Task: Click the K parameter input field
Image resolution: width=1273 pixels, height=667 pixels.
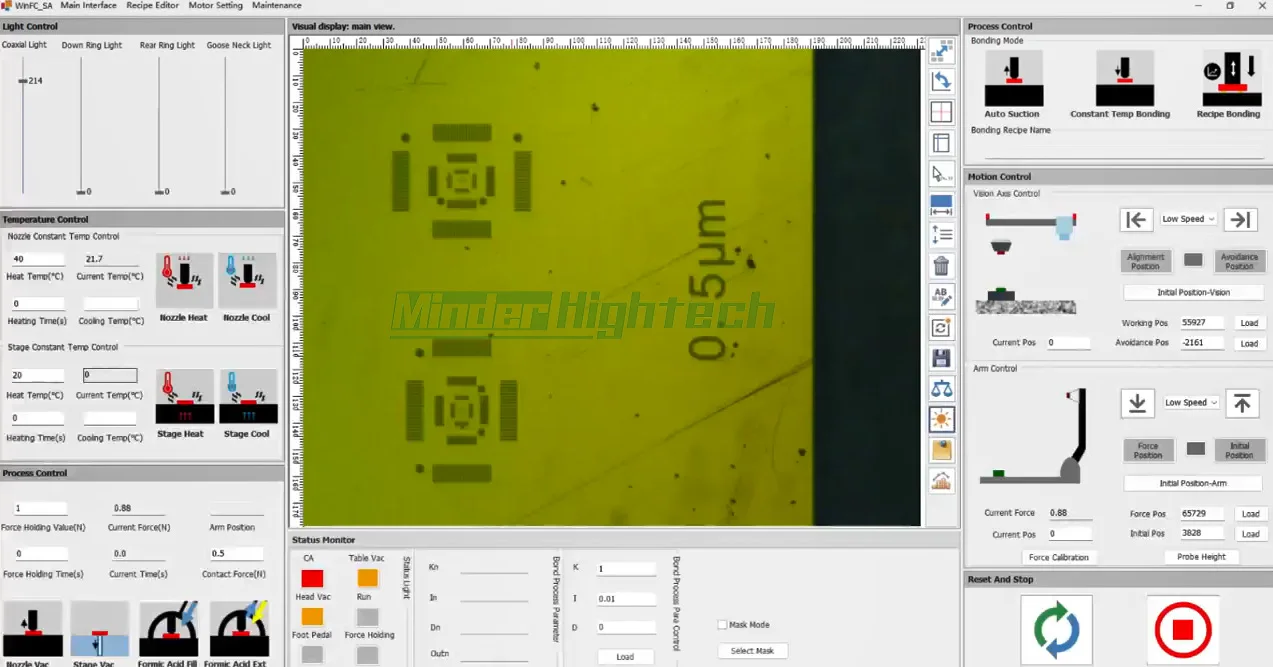Action: [x=625, y=568]
